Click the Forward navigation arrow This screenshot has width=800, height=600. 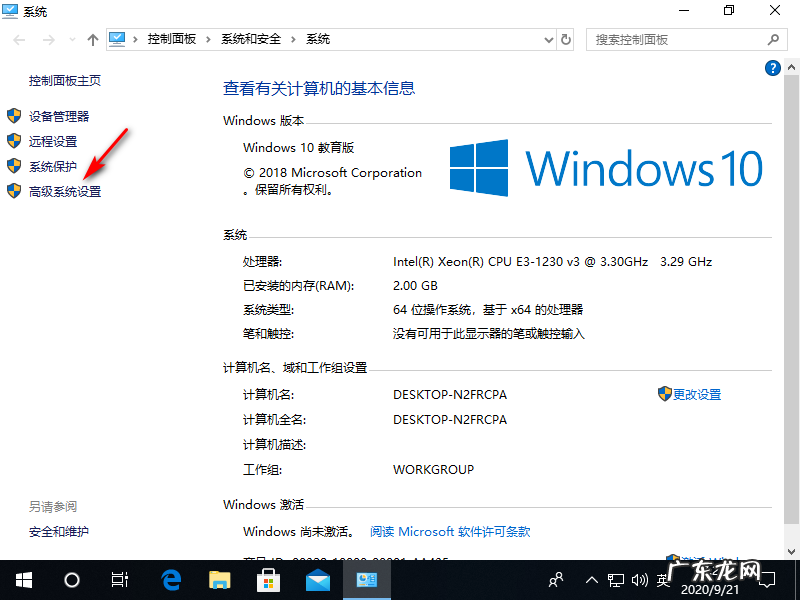click(48, 40)
